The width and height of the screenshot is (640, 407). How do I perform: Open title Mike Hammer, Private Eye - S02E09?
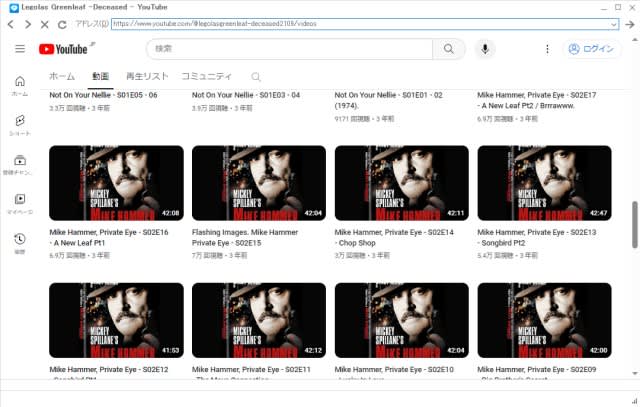coord(537,369)
